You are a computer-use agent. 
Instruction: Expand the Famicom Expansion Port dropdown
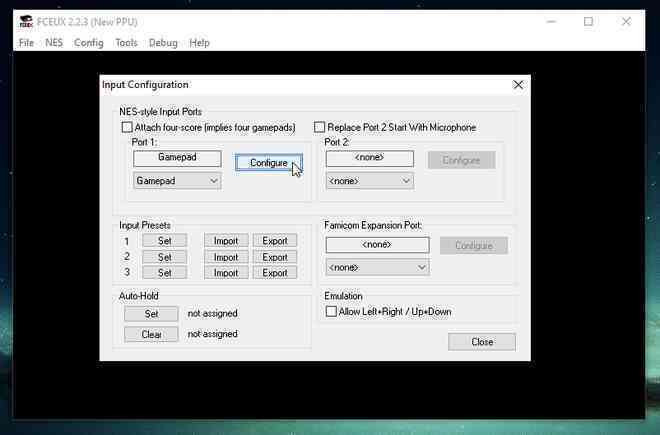point(378,267)
